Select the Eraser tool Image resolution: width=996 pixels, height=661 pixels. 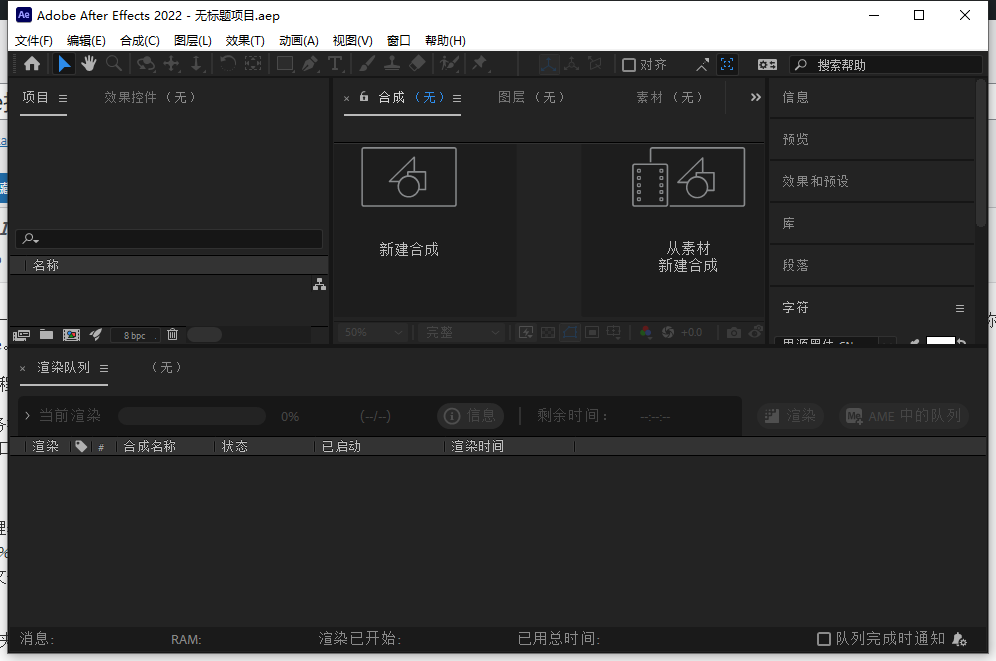tap(417, 63)
